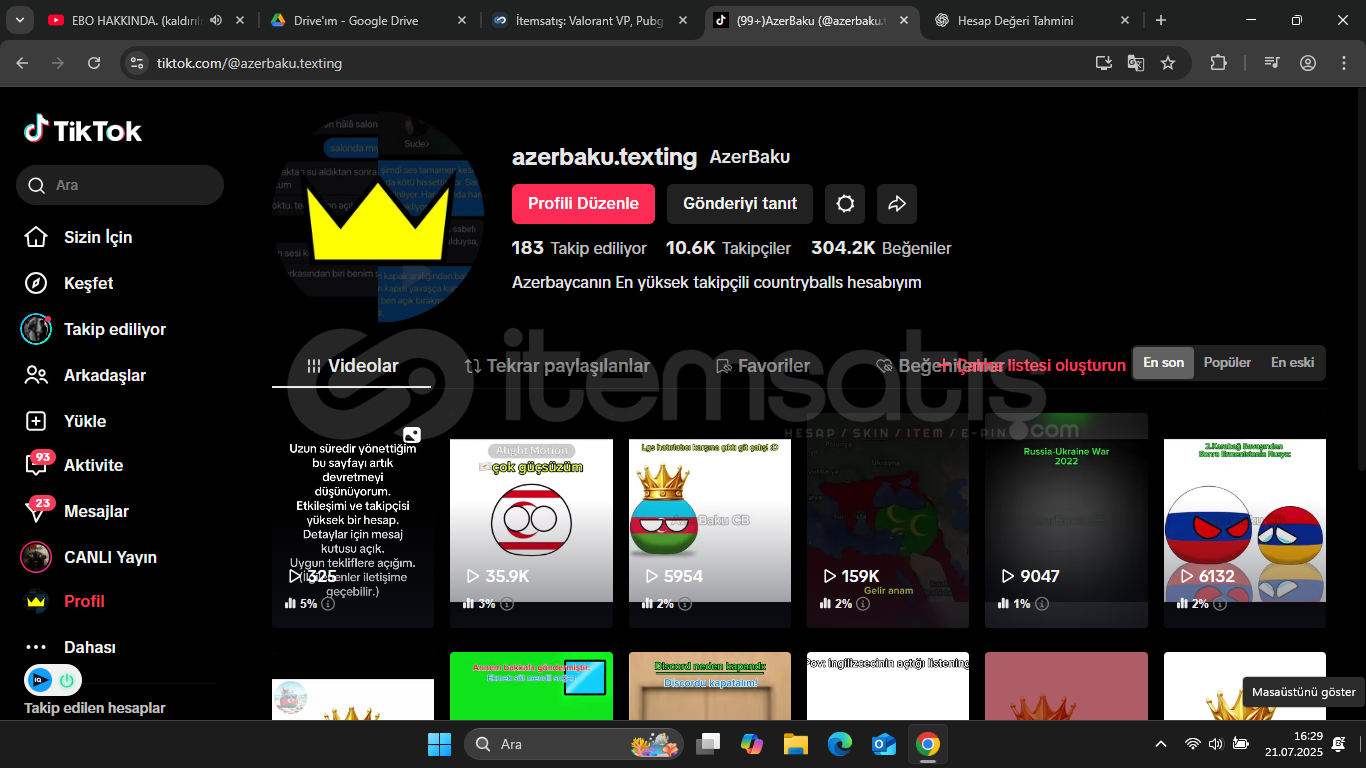The height and width of the screenshot is (768, 1366).
Task: Select En eski sort option
Action: tap(1292, 363)
